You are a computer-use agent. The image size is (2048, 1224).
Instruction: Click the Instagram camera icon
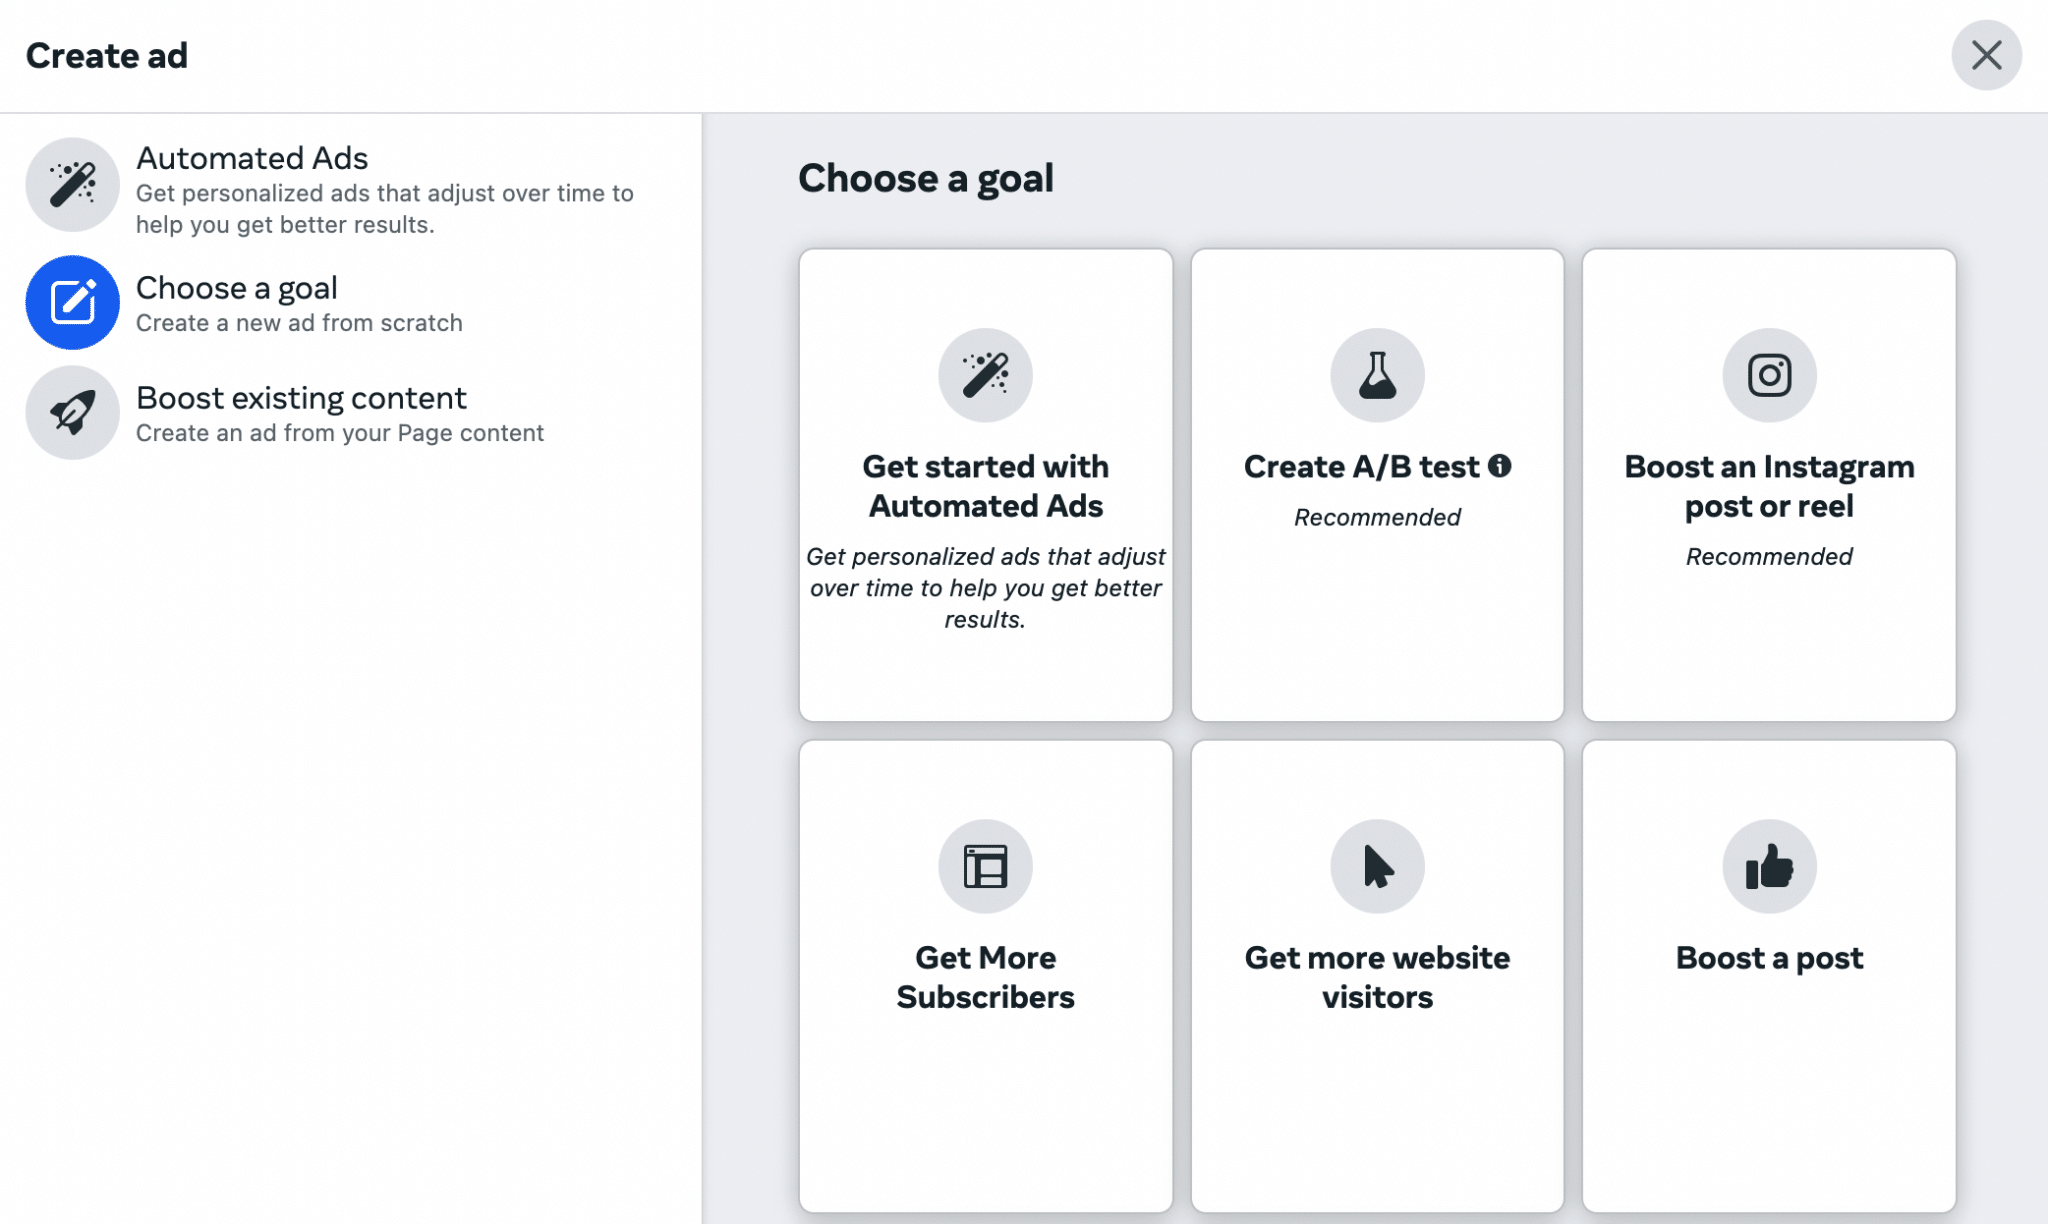(1768, 373)
